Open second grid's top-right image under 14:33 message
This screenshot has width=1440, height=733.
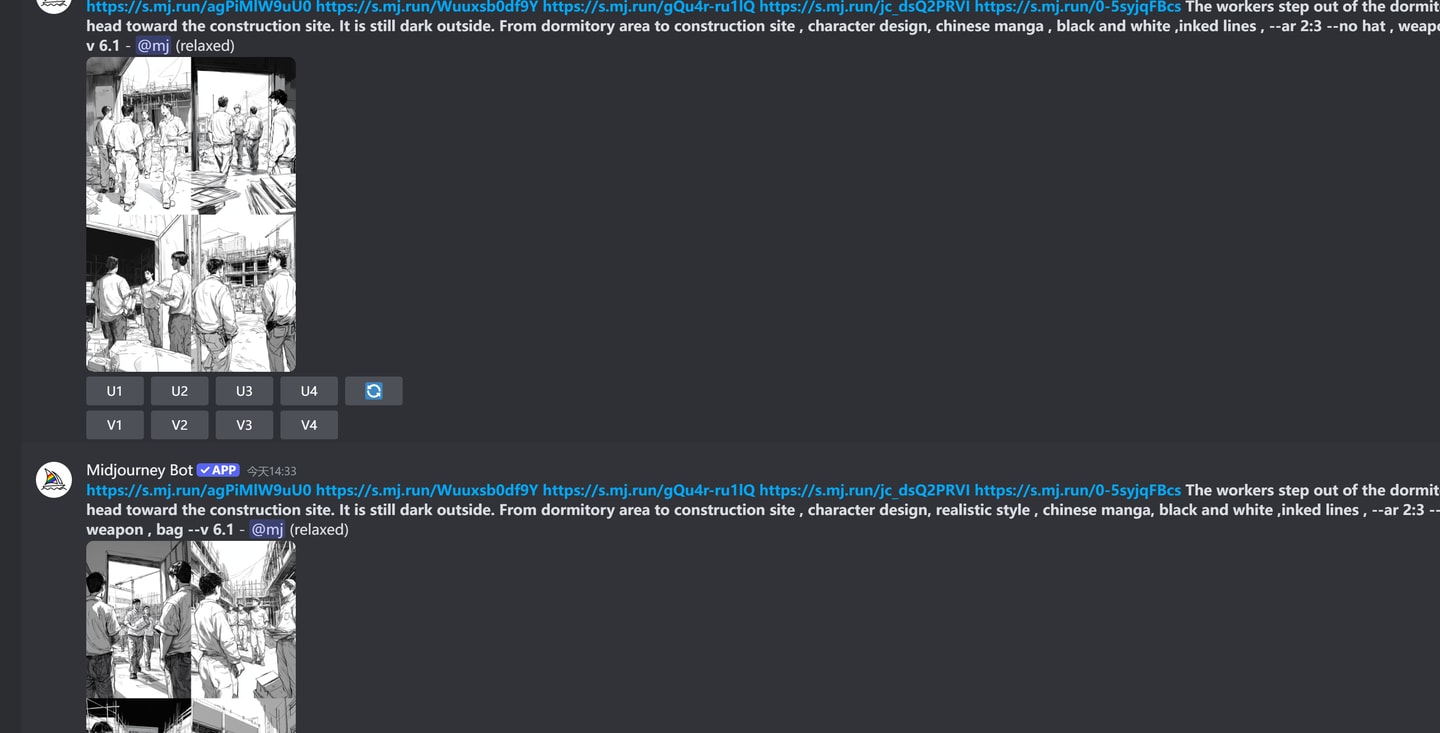[x=244, y=619]
